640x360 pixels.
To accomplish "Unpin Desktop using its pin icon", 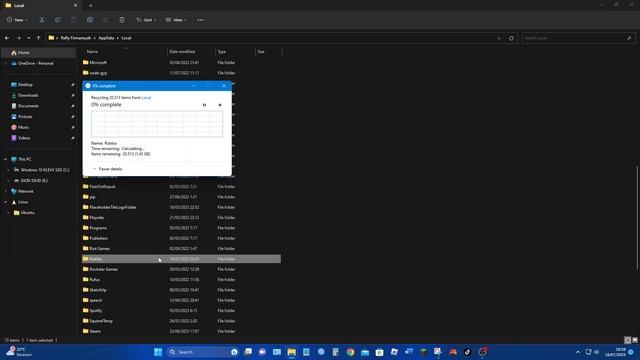I will (73, 84).
